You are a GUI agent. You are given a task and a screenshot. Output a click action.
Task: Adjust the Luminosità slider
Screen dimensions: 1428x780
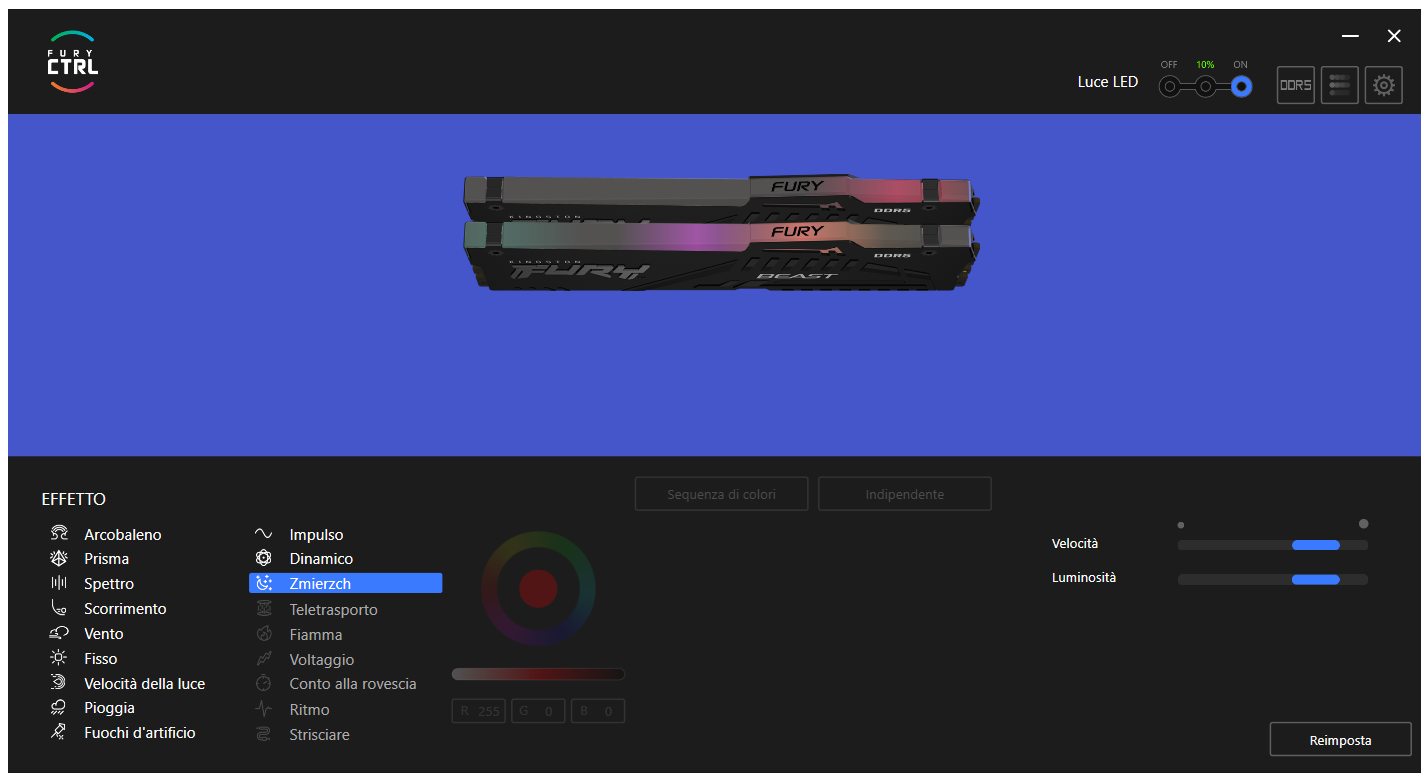(1273, 579)
